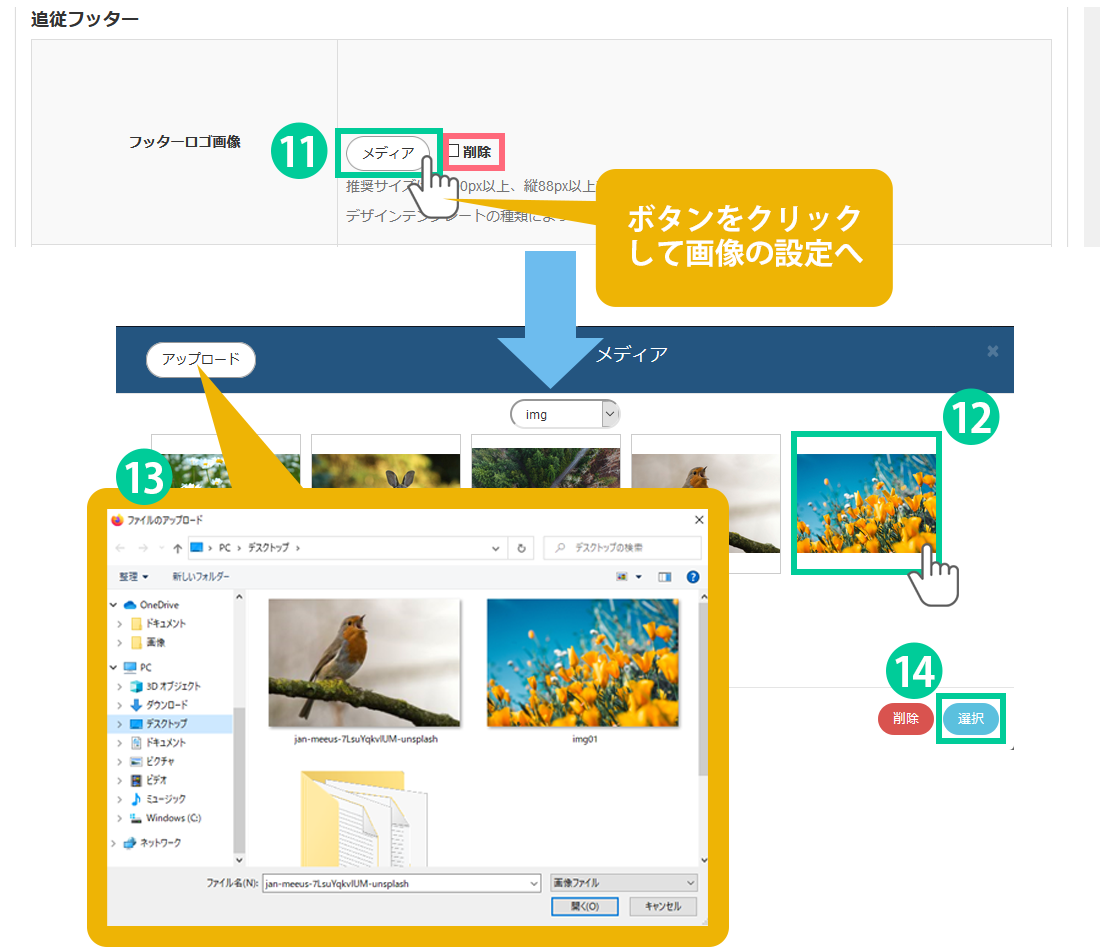Tick the 削除 checkbox beside メディア
The width and height of the screenshot is (1100, 947).
pyautogui.click(x=453, y=152)
